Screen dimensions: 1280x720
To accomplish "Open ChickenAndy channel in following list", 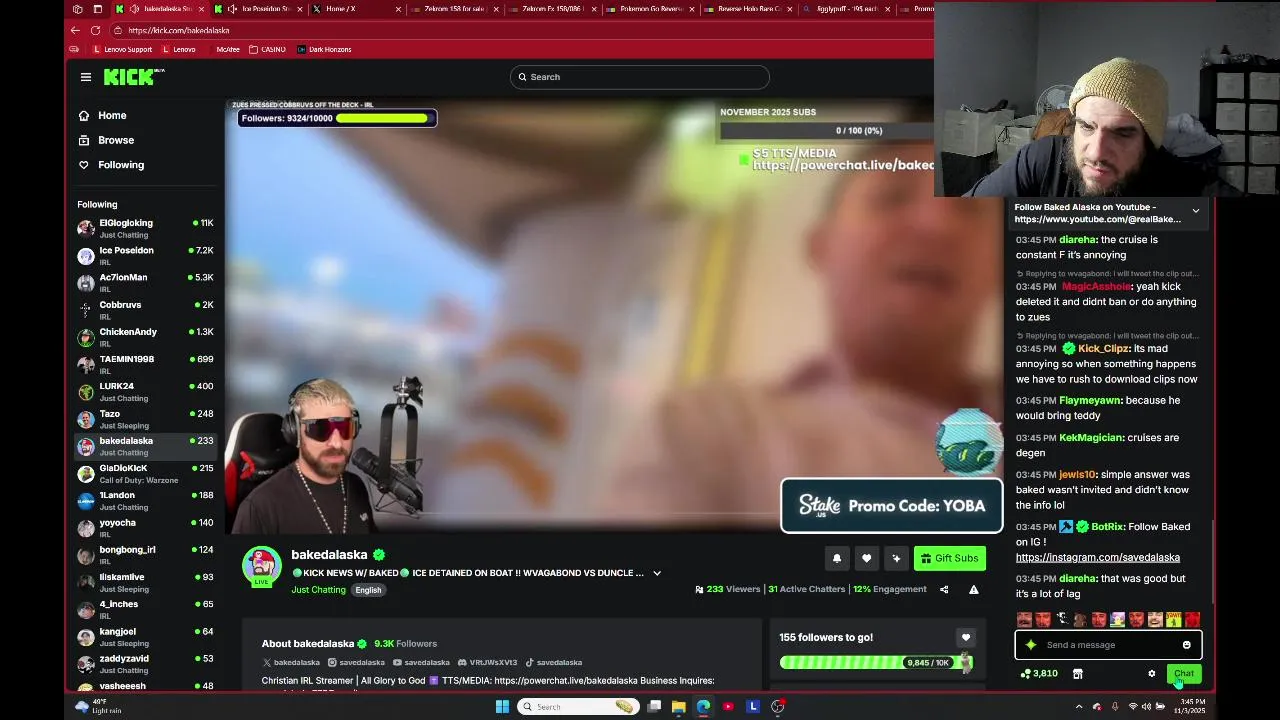I will [x=146, y=337].
